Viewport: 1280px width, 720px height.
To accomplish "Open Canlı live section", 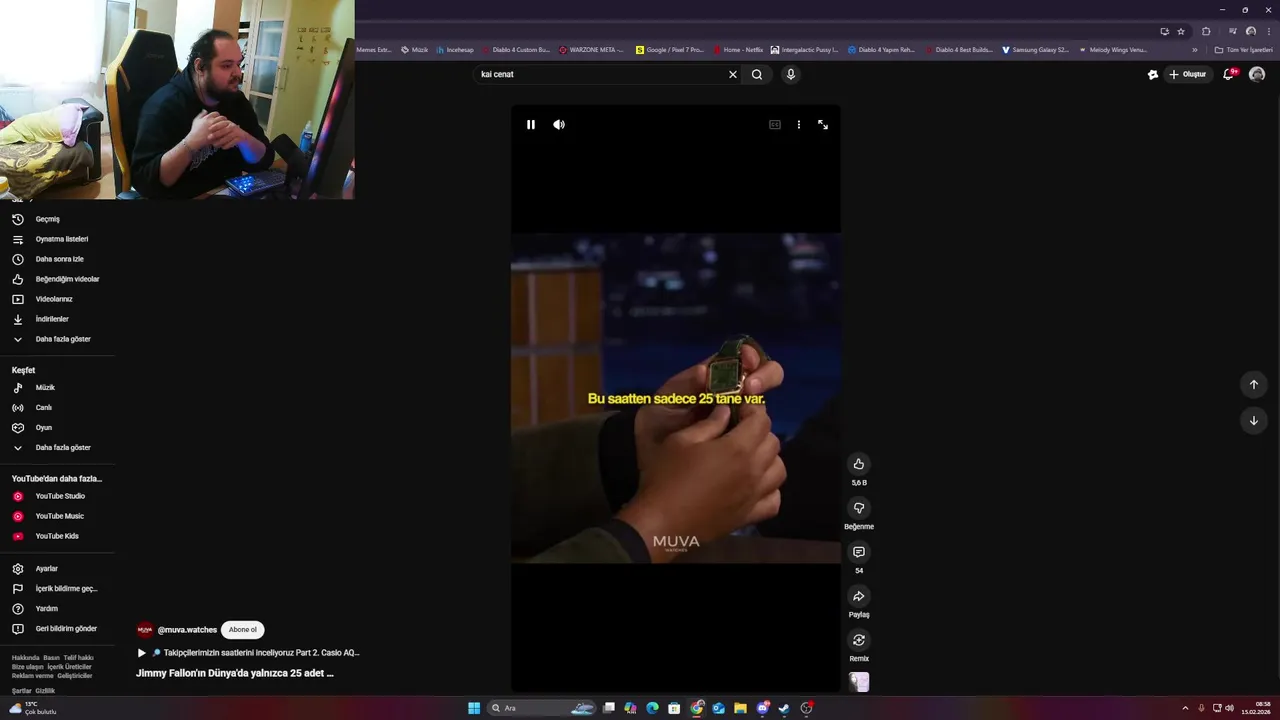I will coord(57,408).
